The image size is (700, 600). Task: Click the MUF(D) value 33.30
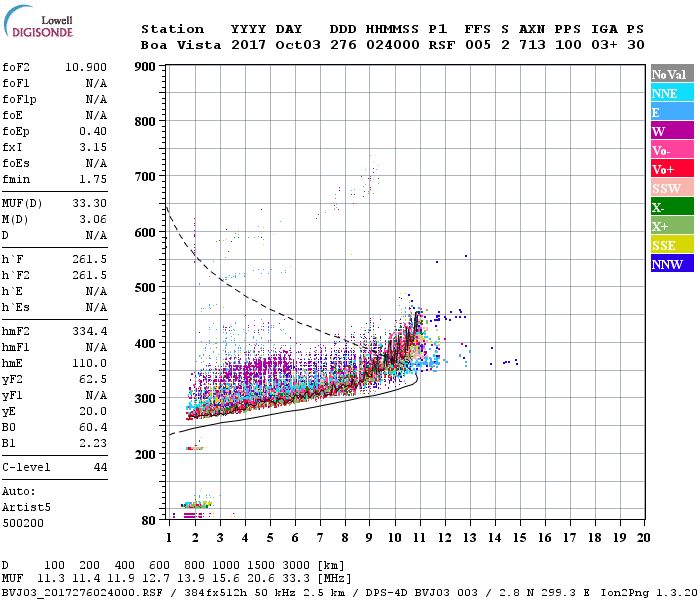click(89, 203)
